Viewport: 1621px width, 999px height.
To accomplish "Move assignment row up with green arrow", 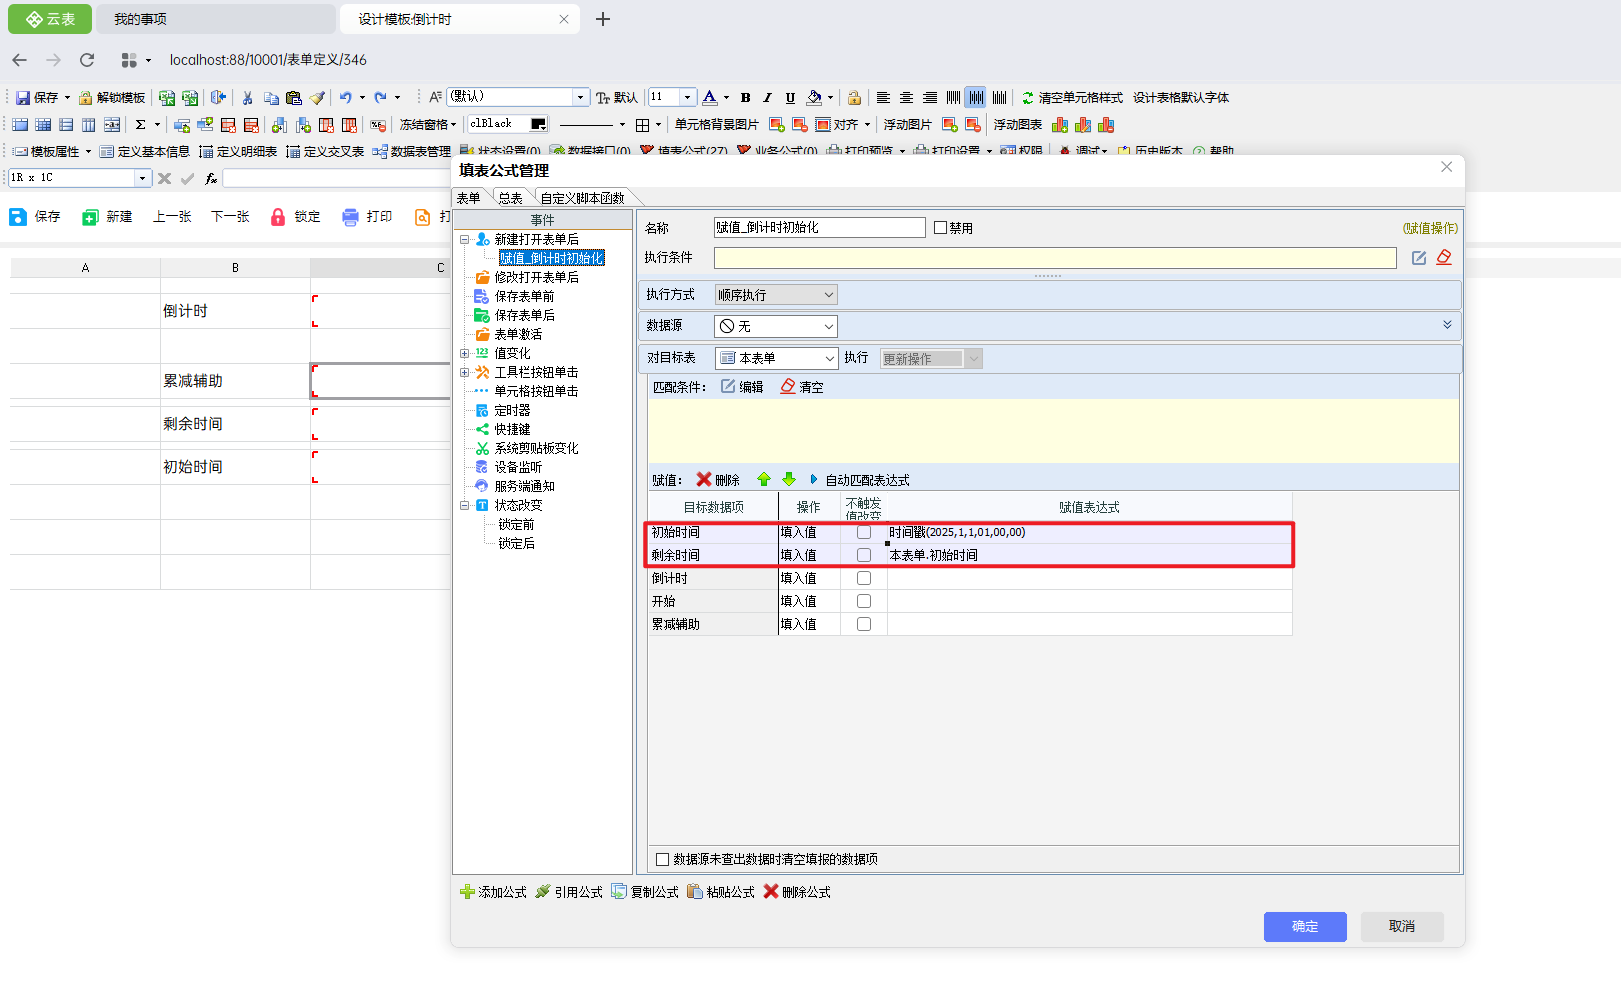I will (x=764, y=480).
